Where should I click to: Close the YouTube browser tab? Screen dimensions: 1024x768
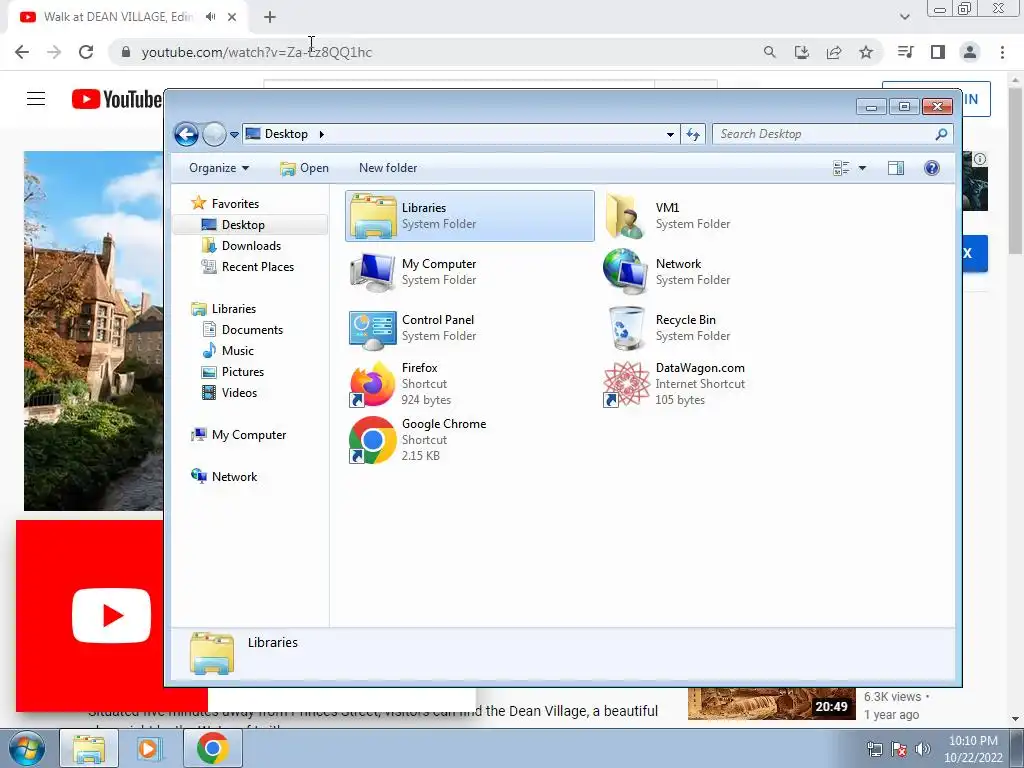tap(232, 17)
